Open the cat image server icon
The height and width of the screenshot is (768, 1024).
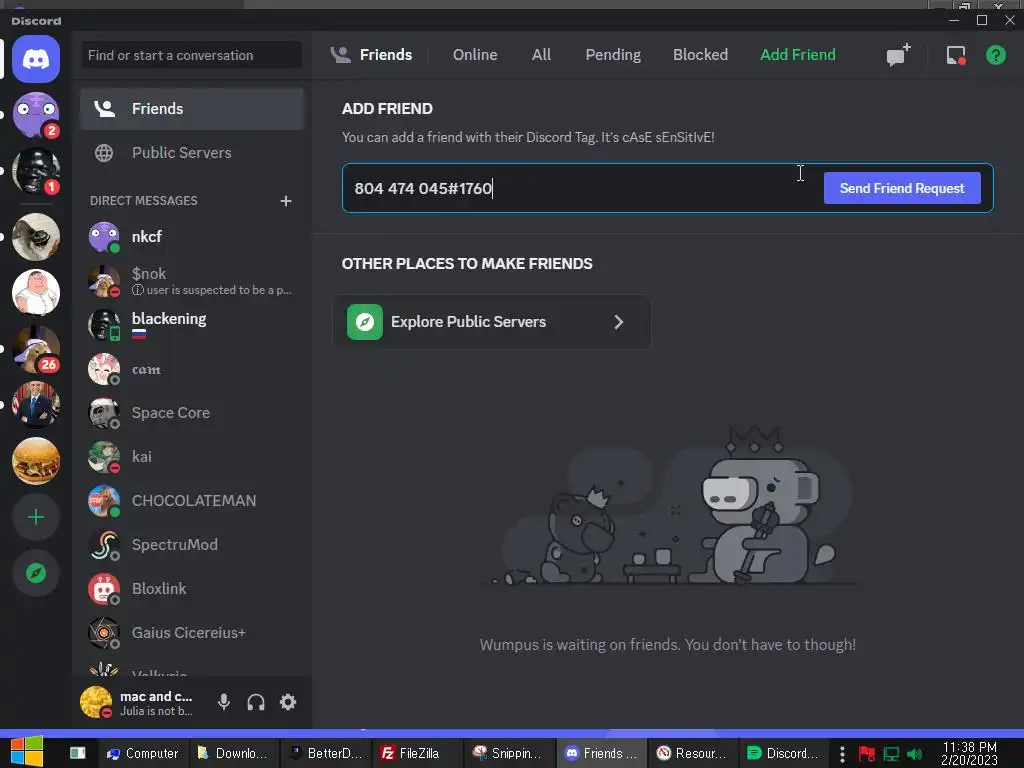coord(36,236)
